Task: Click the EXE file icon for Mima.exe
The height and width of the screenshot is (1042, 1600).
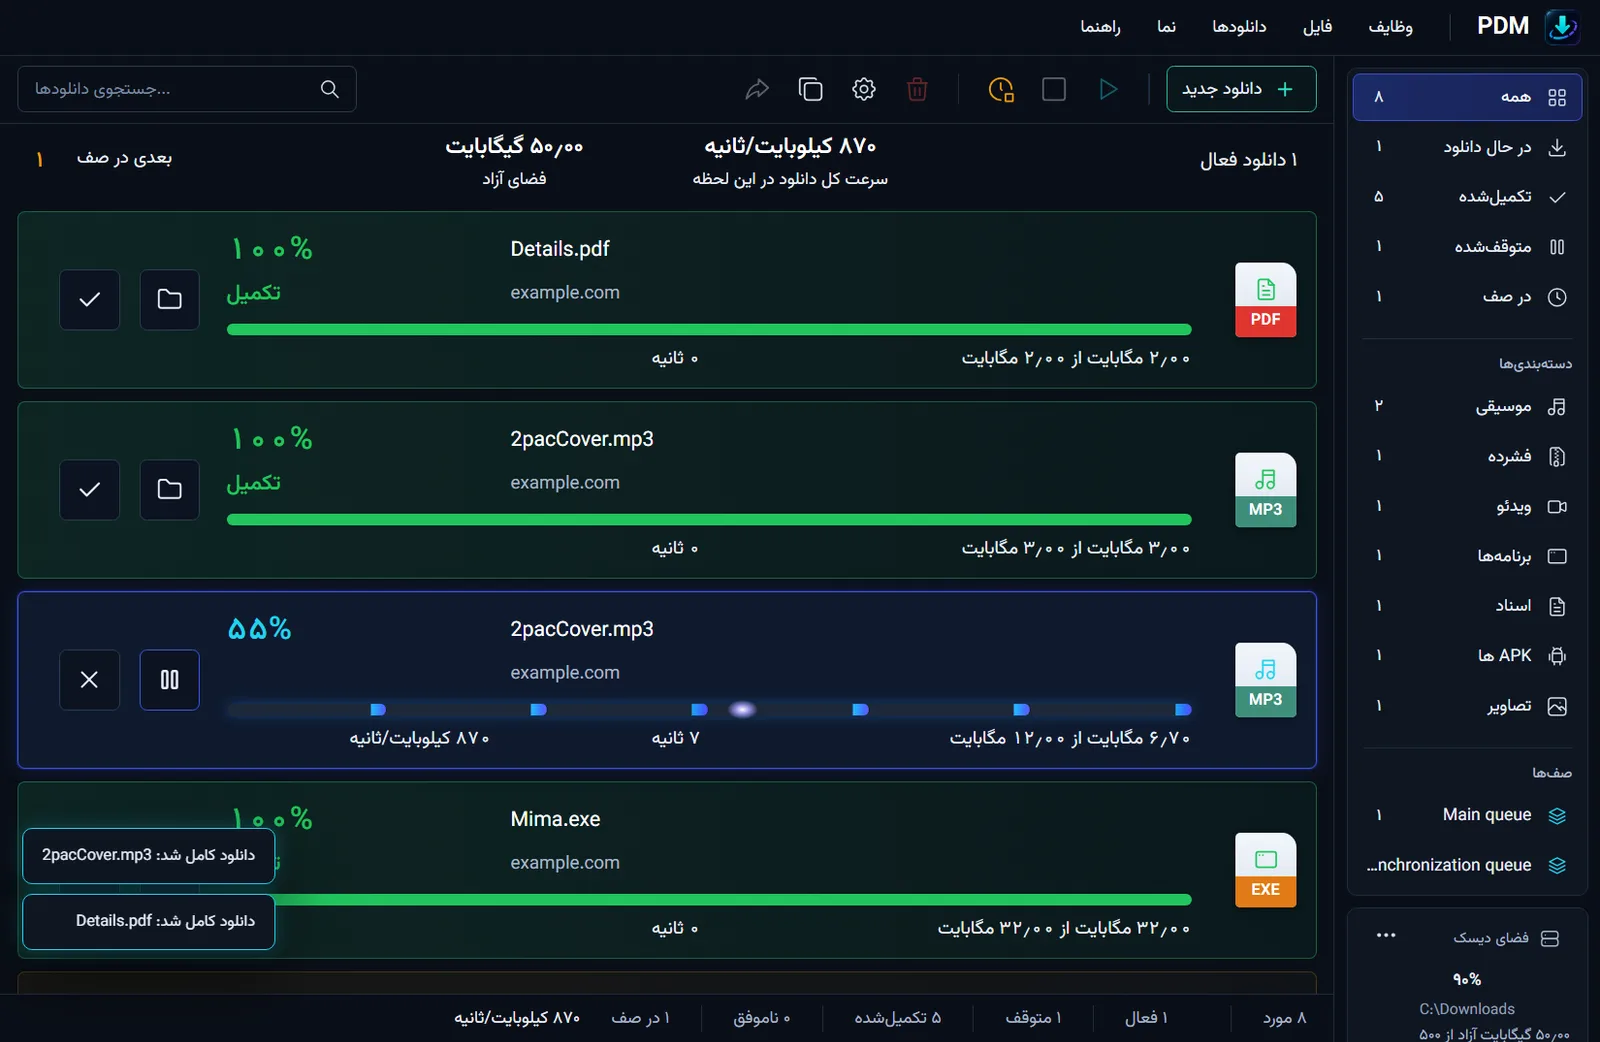Action: point(1265,869)
